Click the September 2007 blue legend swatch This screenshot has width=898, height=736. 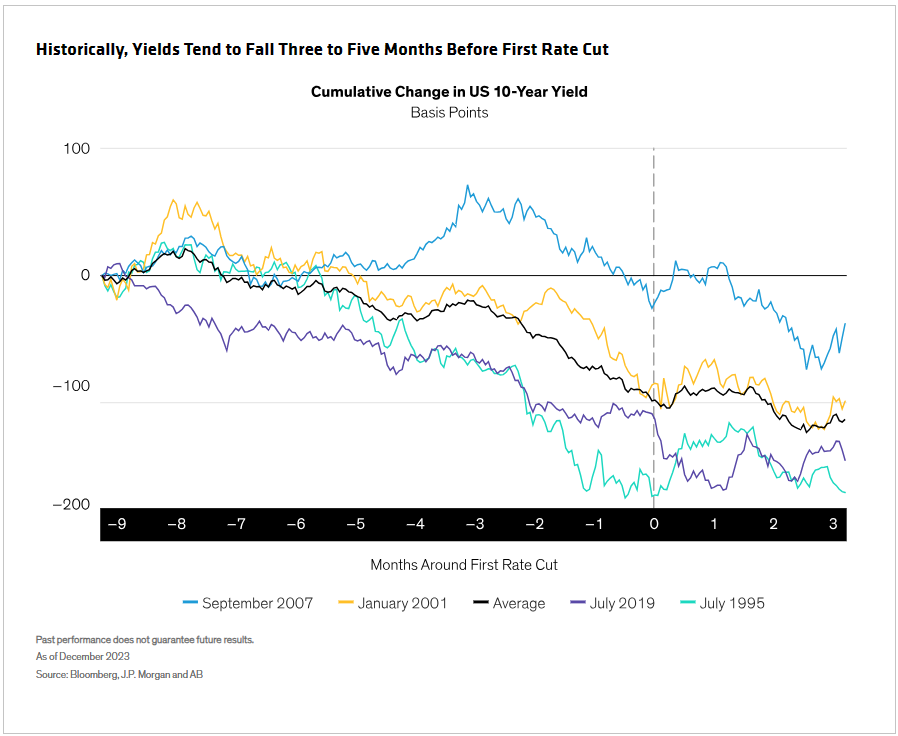pyautogui.click(x=190, y=603)
